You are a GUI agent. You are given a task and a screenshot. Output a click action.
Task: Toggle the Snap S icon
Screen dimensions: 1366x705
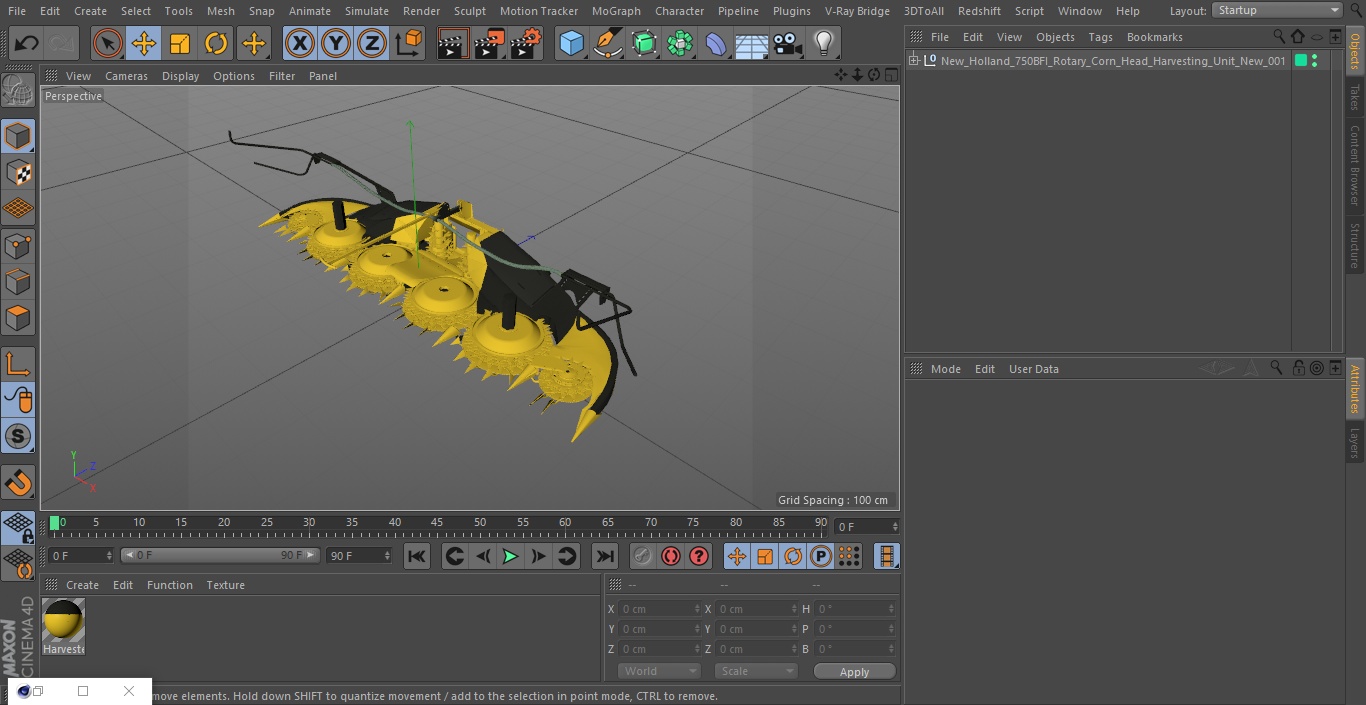coord(18,436)
